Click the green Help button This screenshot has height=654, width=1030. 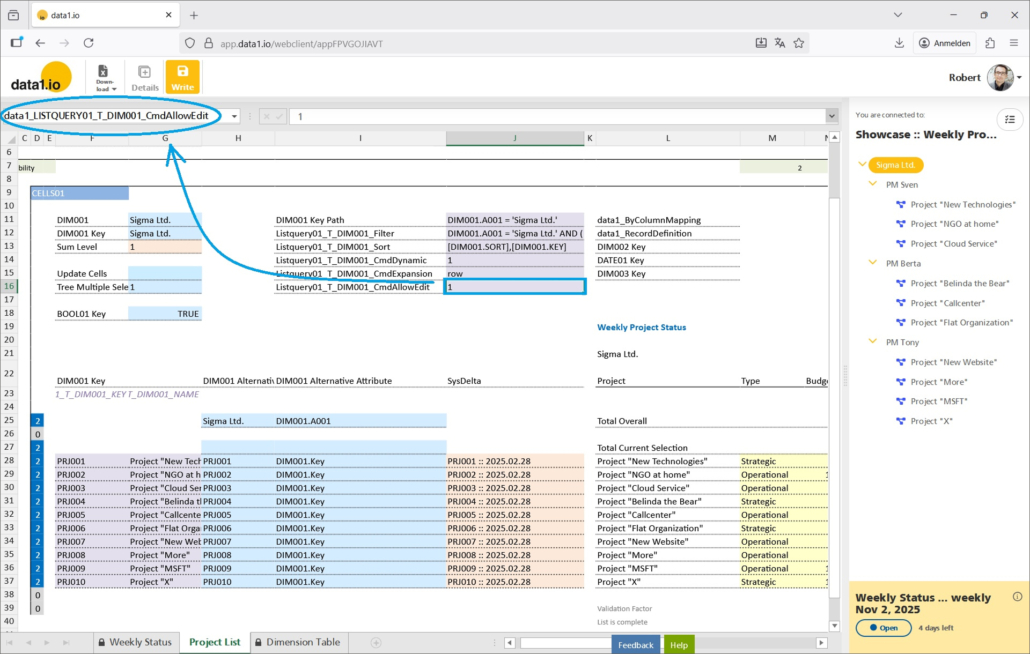tap(679, 645)
